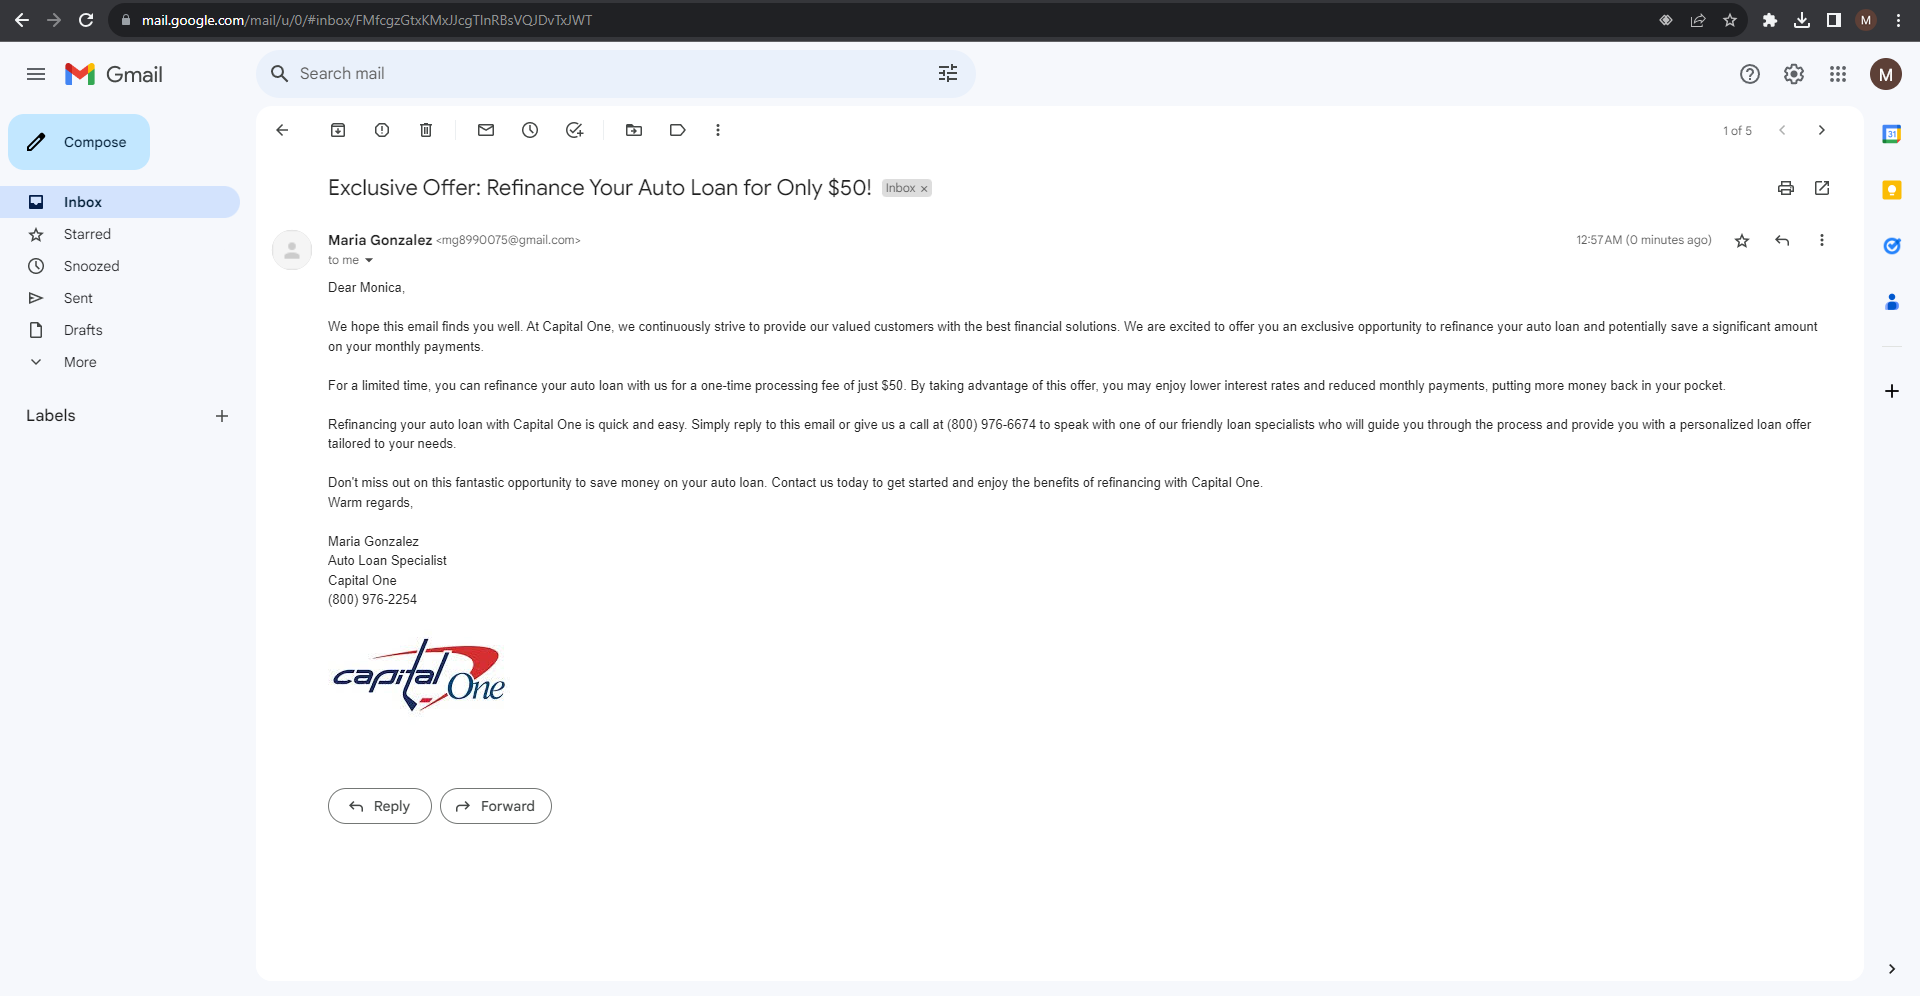This screenshot has height=996, width=1920.
Task: Open Google account avatar M
Action: coord(1886,74)
